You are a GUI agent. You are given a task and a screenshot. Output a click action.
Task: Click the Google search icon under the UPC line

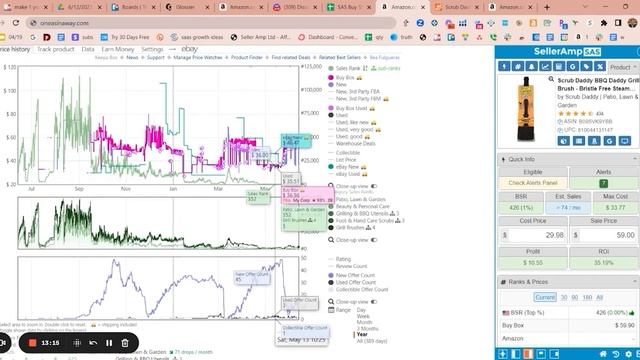[x=609, y=141]
